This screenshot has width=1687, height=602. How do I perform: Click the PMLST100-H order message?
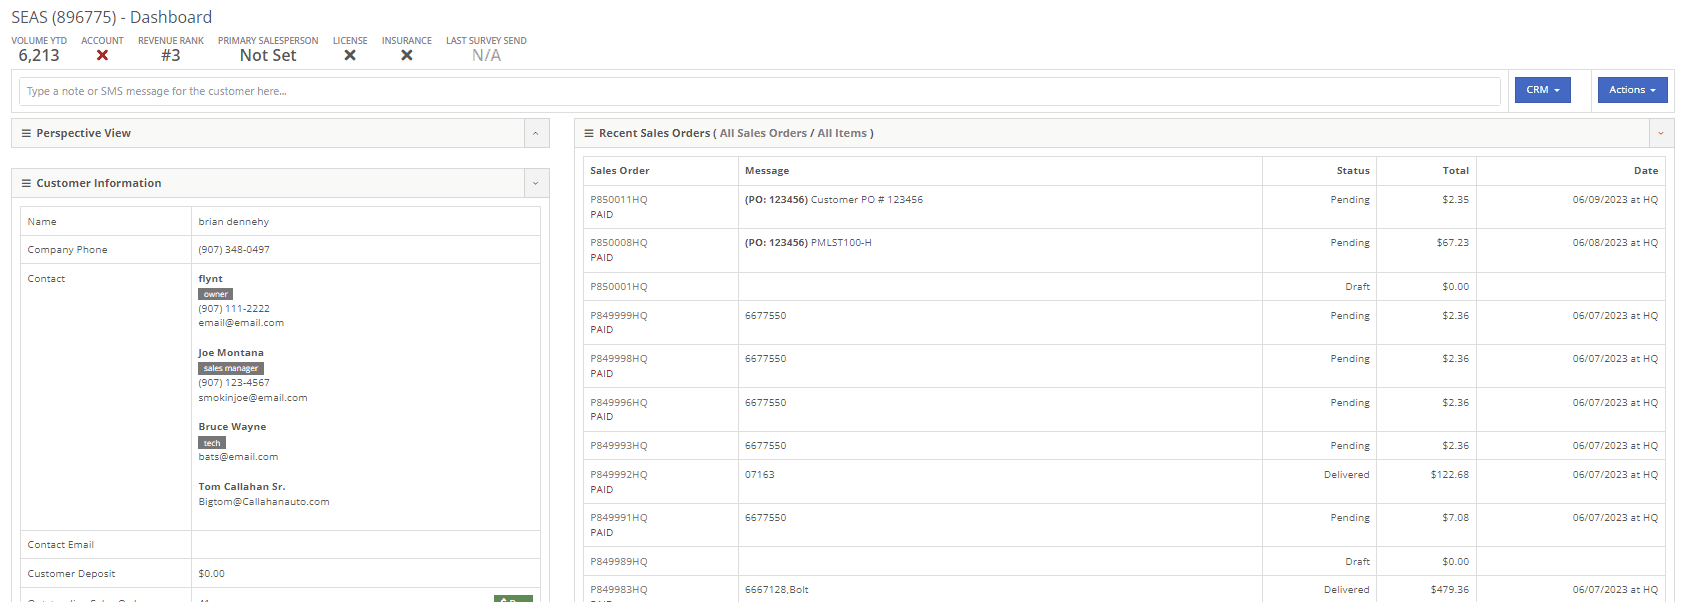[x=841, y=243]
